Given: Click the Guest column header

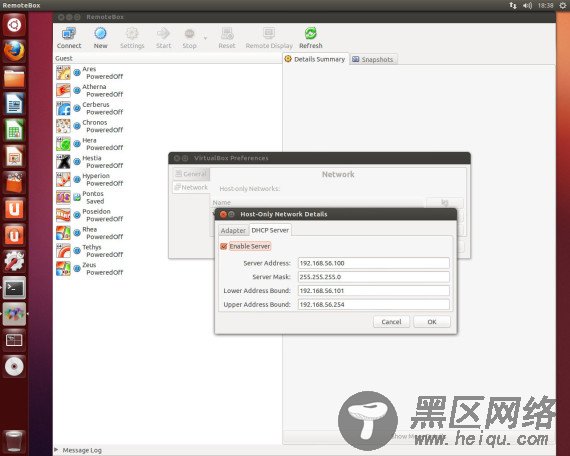Looking at the screenshot, I should point(168,58).
